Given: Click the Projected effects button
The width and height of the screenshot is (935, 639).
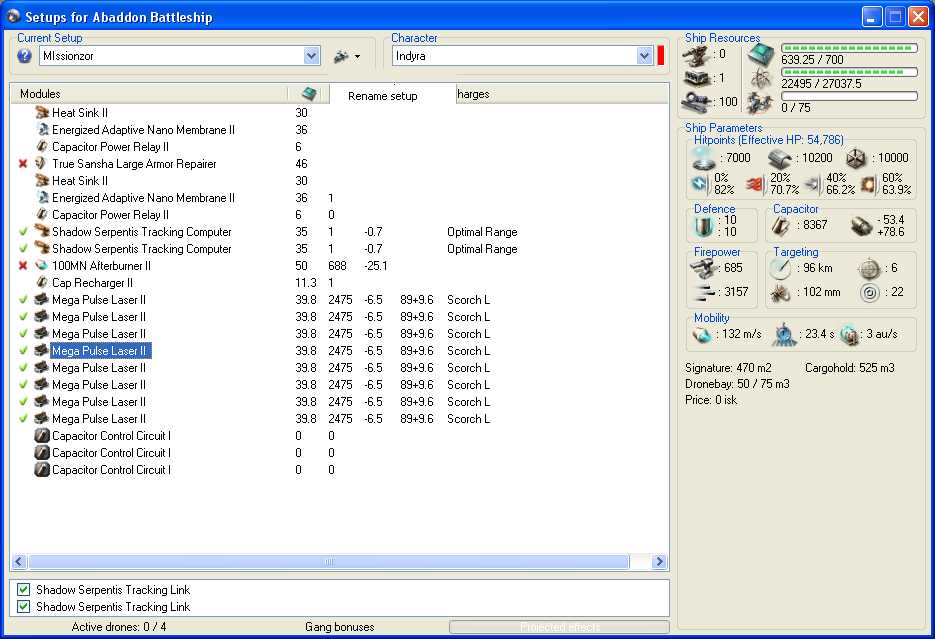Looking at the screenshot, I should pyautogui.click(x=559, y=627).
